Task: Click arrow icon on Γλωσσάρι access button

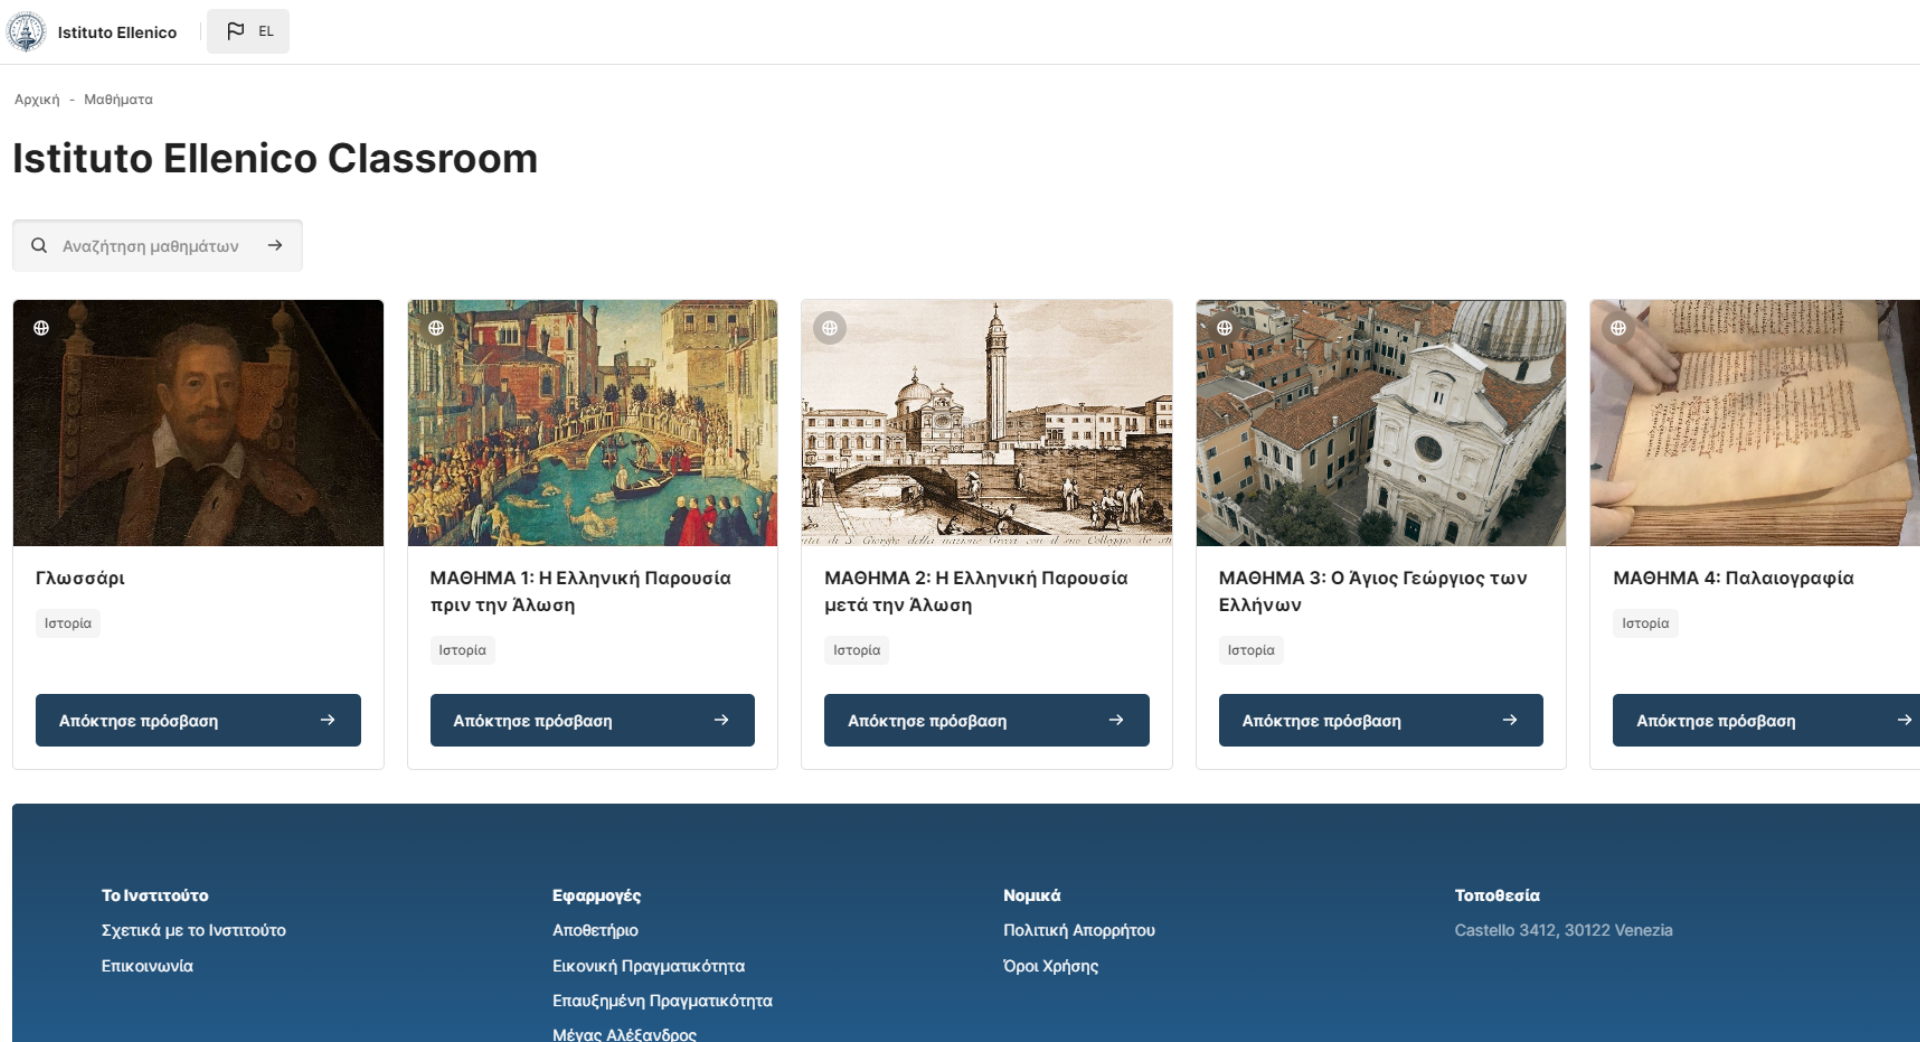Action: point(327,720)
